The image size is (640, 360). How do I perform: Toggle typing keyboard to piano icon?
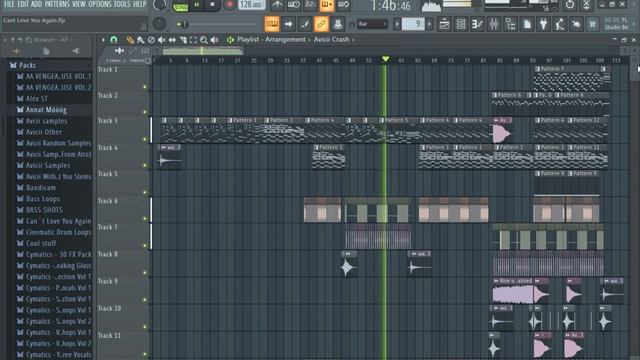coord(272,24)
